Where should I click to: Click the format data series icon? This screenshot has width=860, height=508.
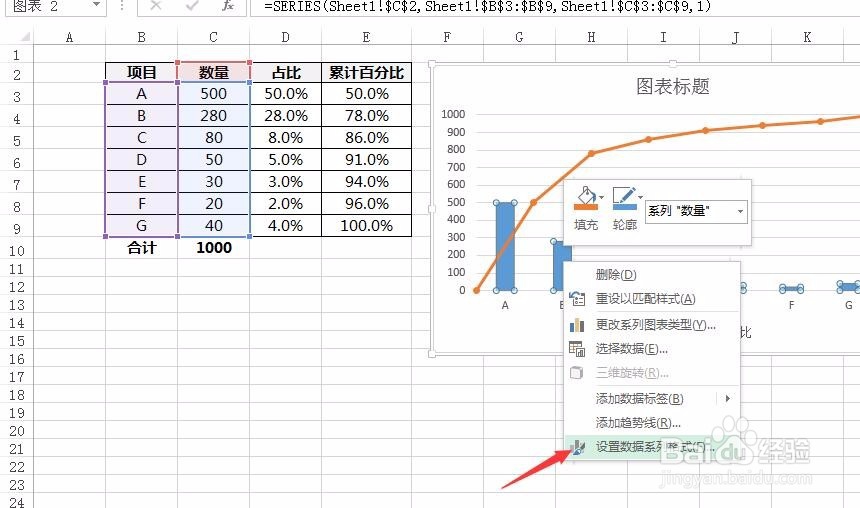click(x=577, y=447)
